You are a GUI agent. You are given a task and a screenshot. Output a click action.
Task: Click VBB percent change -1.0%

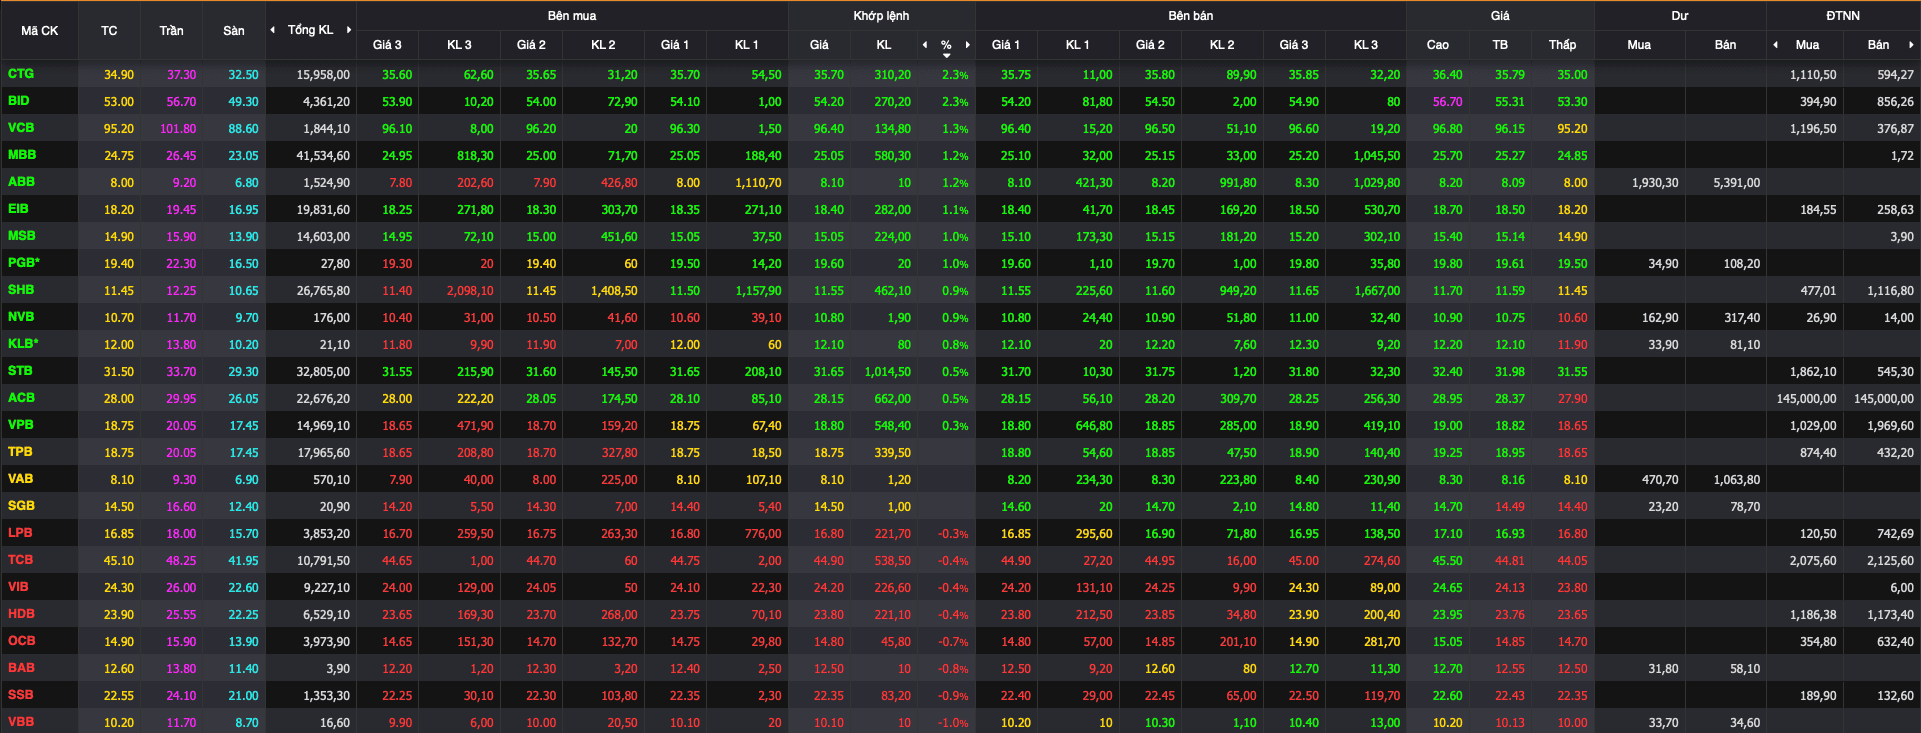[x=953, y=723]
